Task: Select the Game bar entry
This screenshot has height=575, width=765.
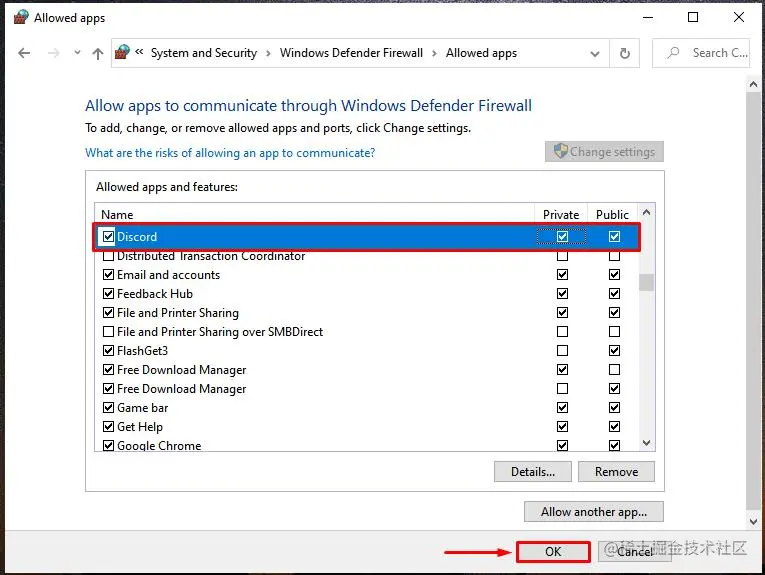Action: (x=142, y=408)
